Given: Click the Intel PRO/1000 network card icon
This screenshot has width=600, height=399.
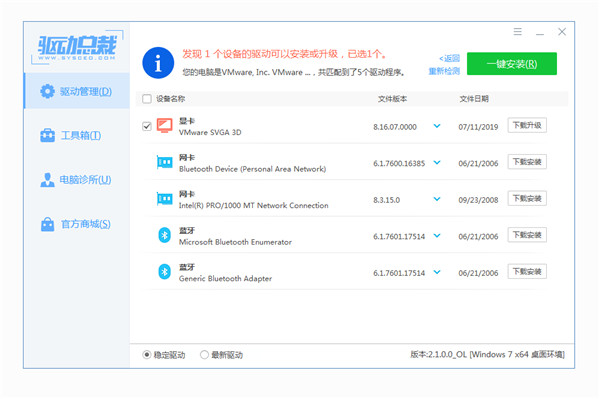Looking at the screenshot, I should [x=165, y=199].
